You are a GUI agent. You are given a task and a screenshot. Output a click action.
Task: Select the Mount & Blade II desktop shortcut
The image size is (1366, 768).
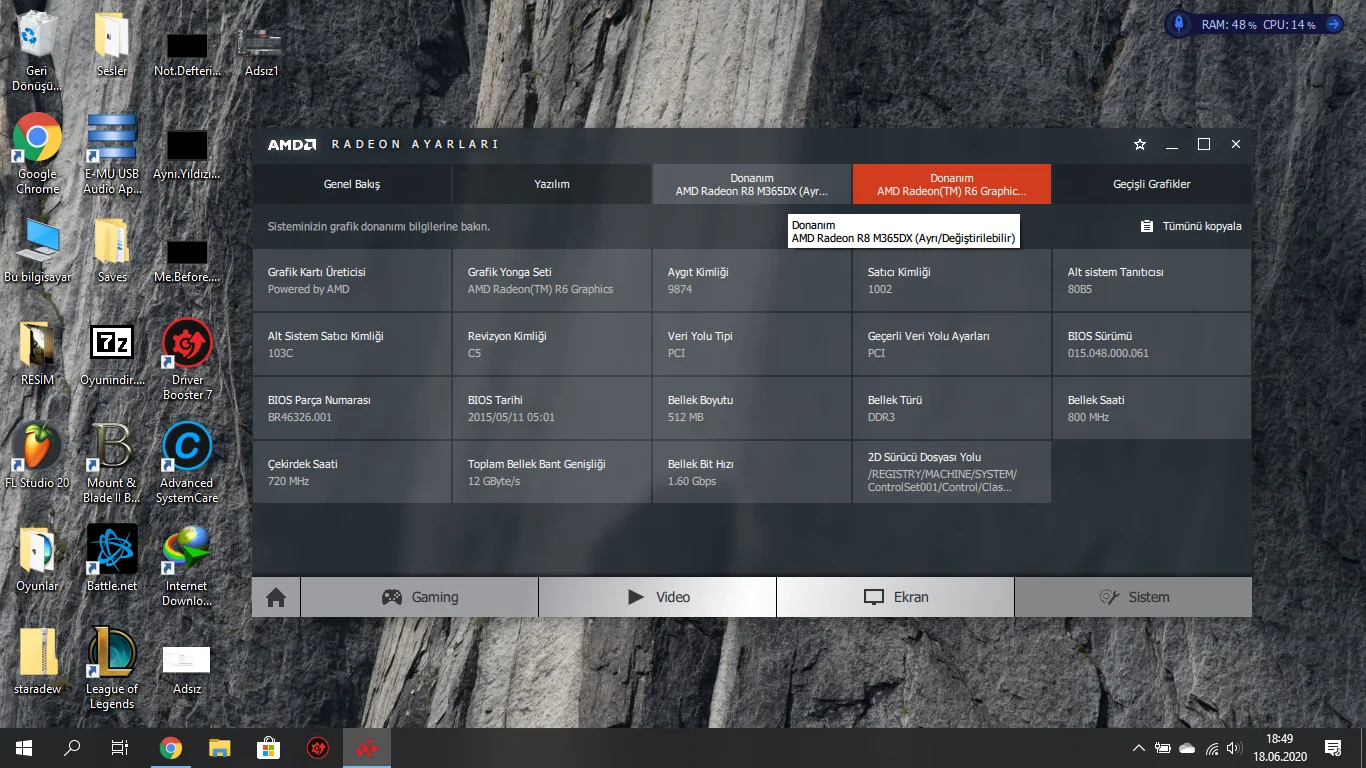112,463
